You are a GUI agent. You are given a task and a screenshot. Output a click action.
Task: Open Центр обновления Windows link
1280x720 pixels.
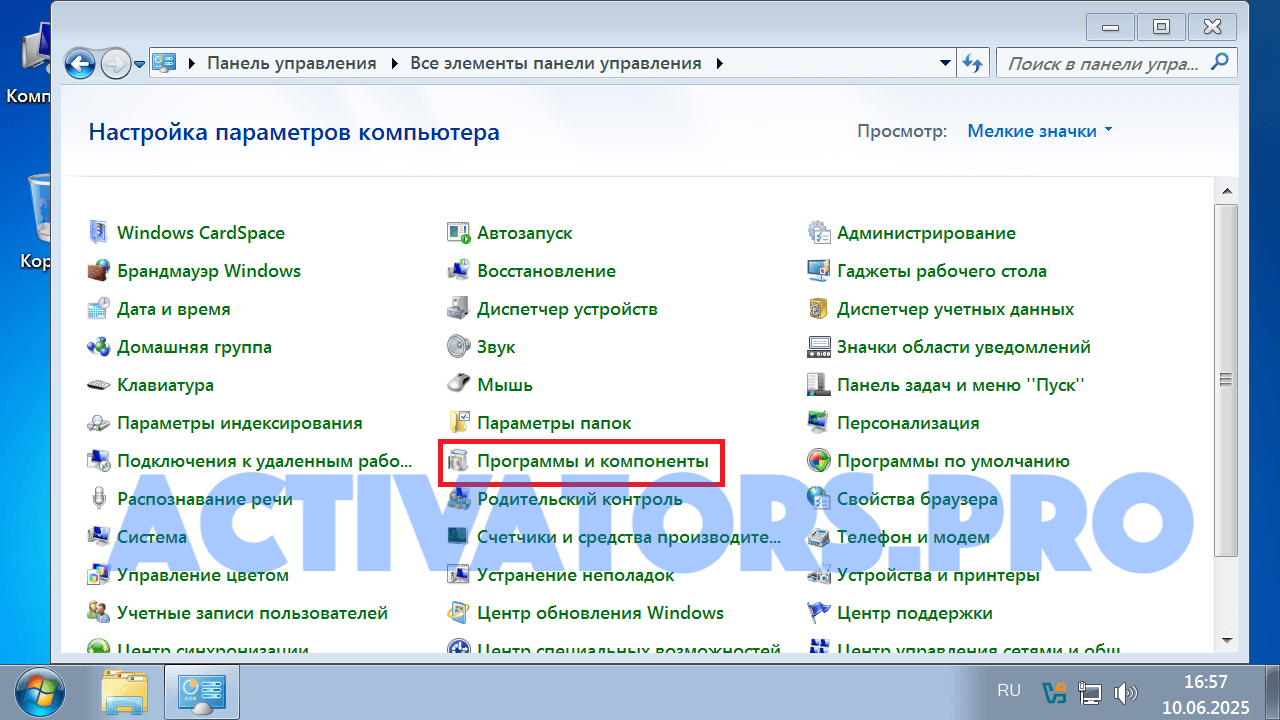pyautogui.click(x=600, y=613)
